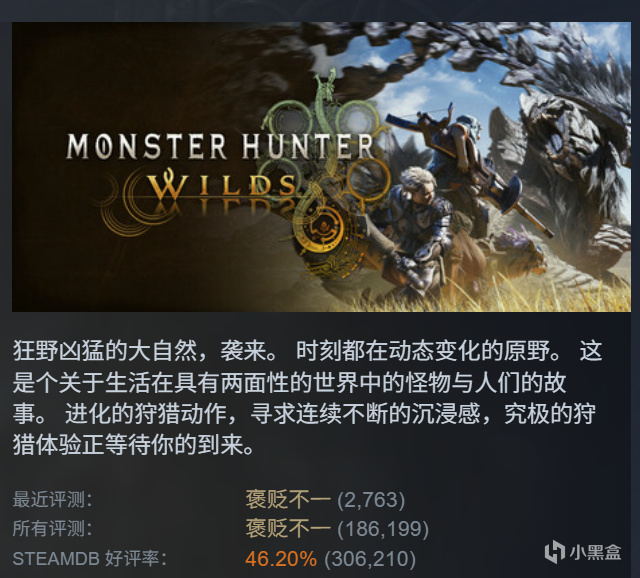Click the green serpent emblem above the logo

point(327,102)
